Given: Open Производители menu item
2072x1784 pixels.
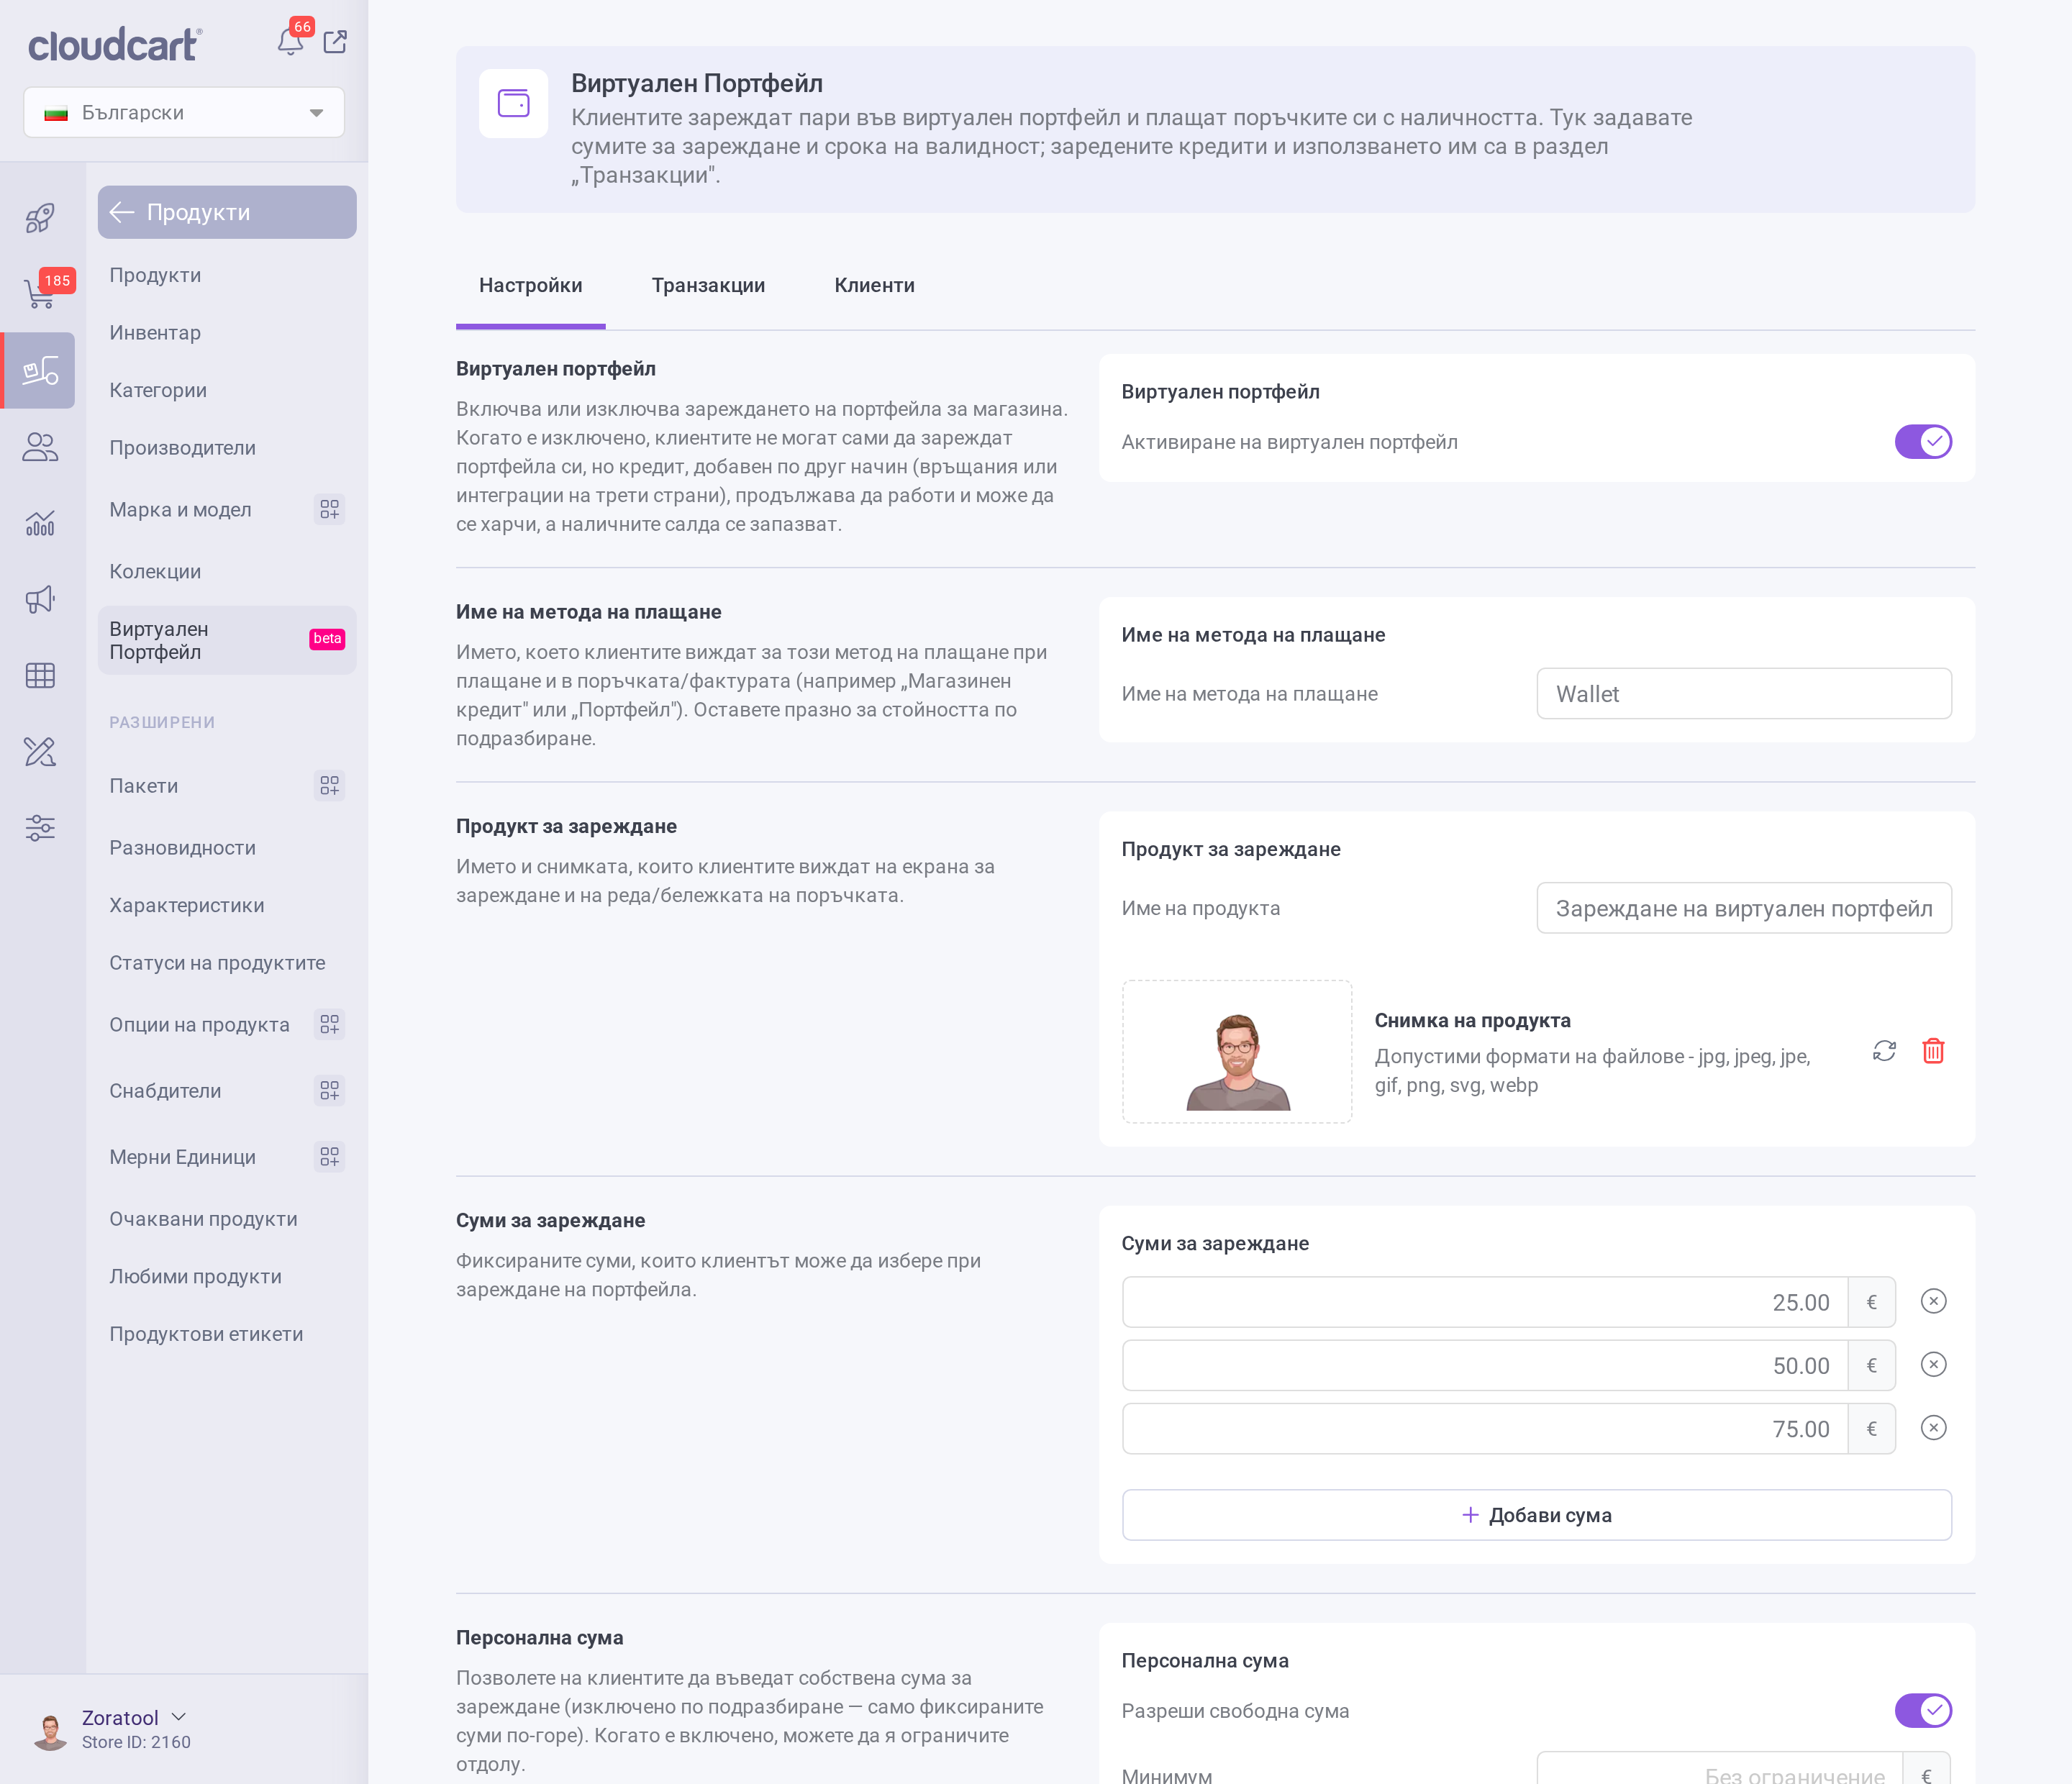Looking at the screenshot, I should tap(182, 448).
